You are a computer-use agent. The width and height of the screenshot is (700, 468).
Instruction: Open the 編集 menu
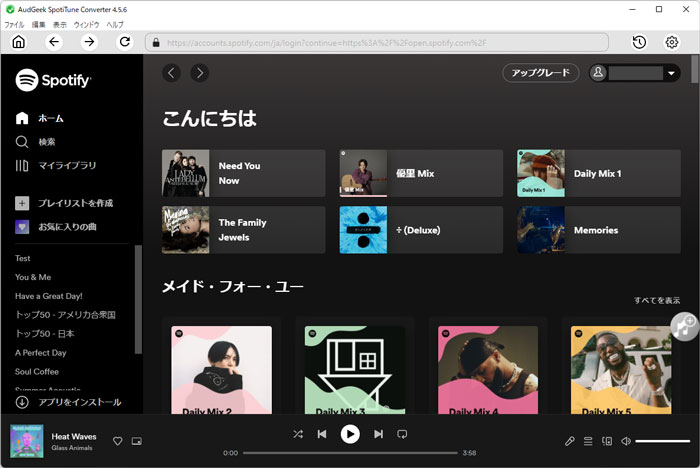(x=38, y=25)
